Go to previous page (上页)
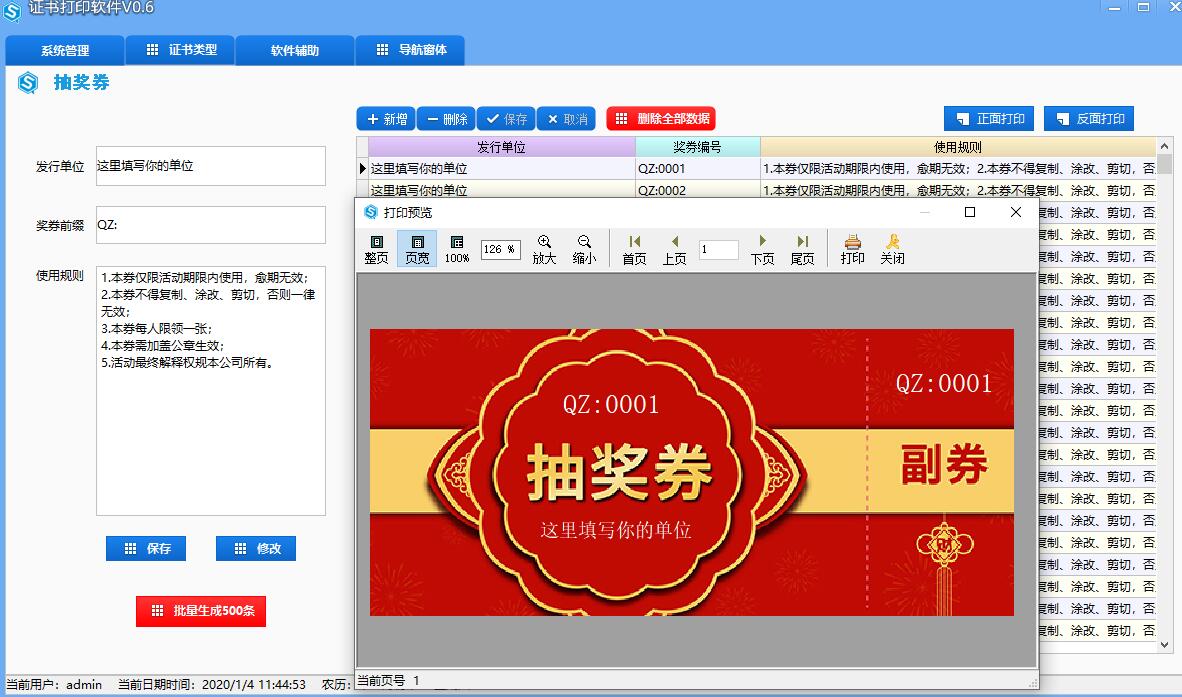Image resolution: width=1182 pixels, height=697 pixels. (x=675, y=249)
